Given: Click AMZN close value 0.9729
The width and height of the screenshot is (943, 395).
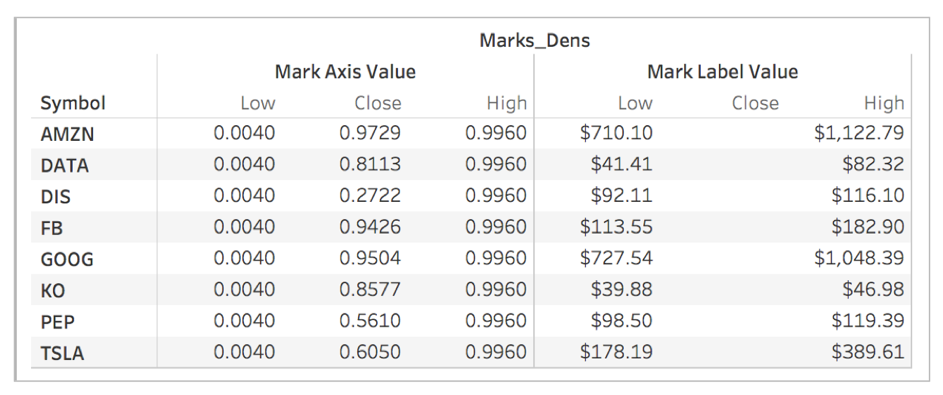Looking at the screenshot, I should (x=370, y=133).
